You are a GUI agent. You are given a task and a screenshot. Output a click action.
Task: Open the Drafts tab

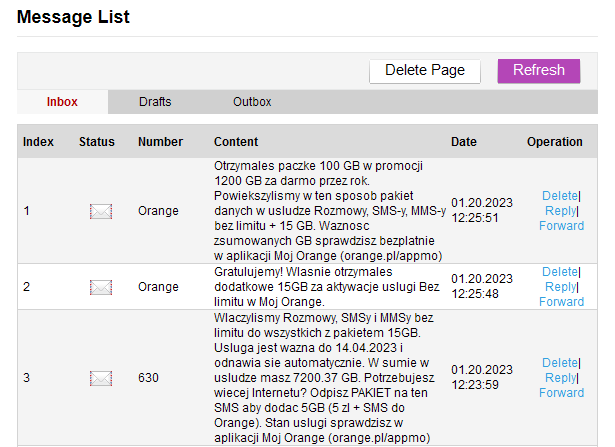coord(155,102)
